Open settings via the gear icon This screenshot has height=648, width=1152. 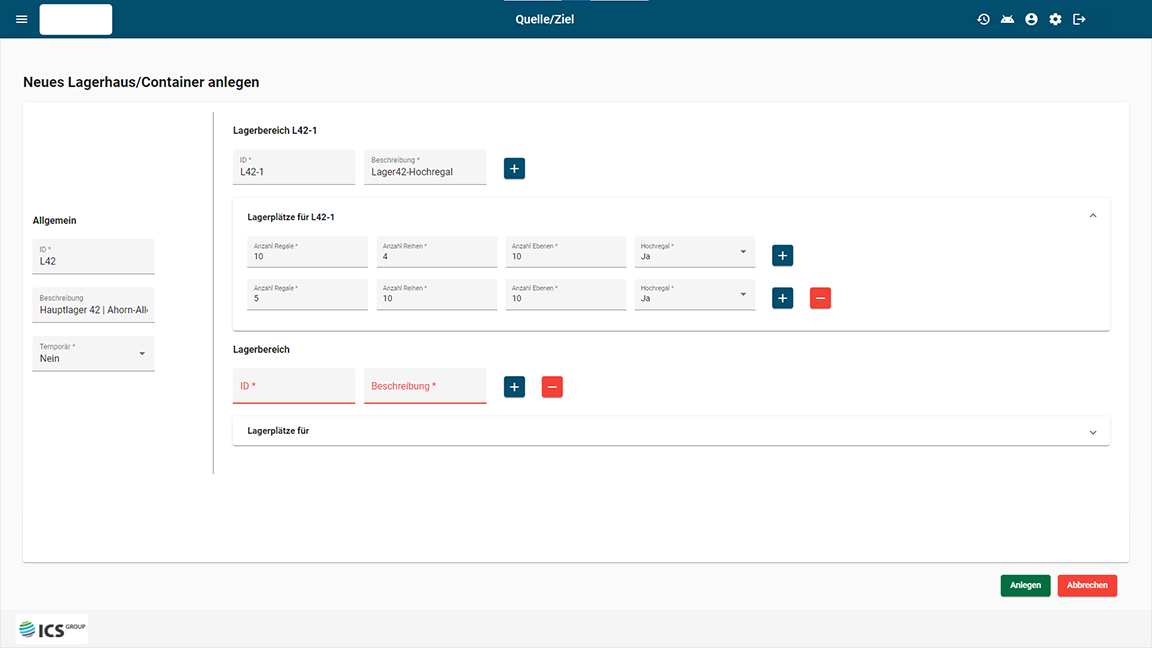tap(1055, 19)
